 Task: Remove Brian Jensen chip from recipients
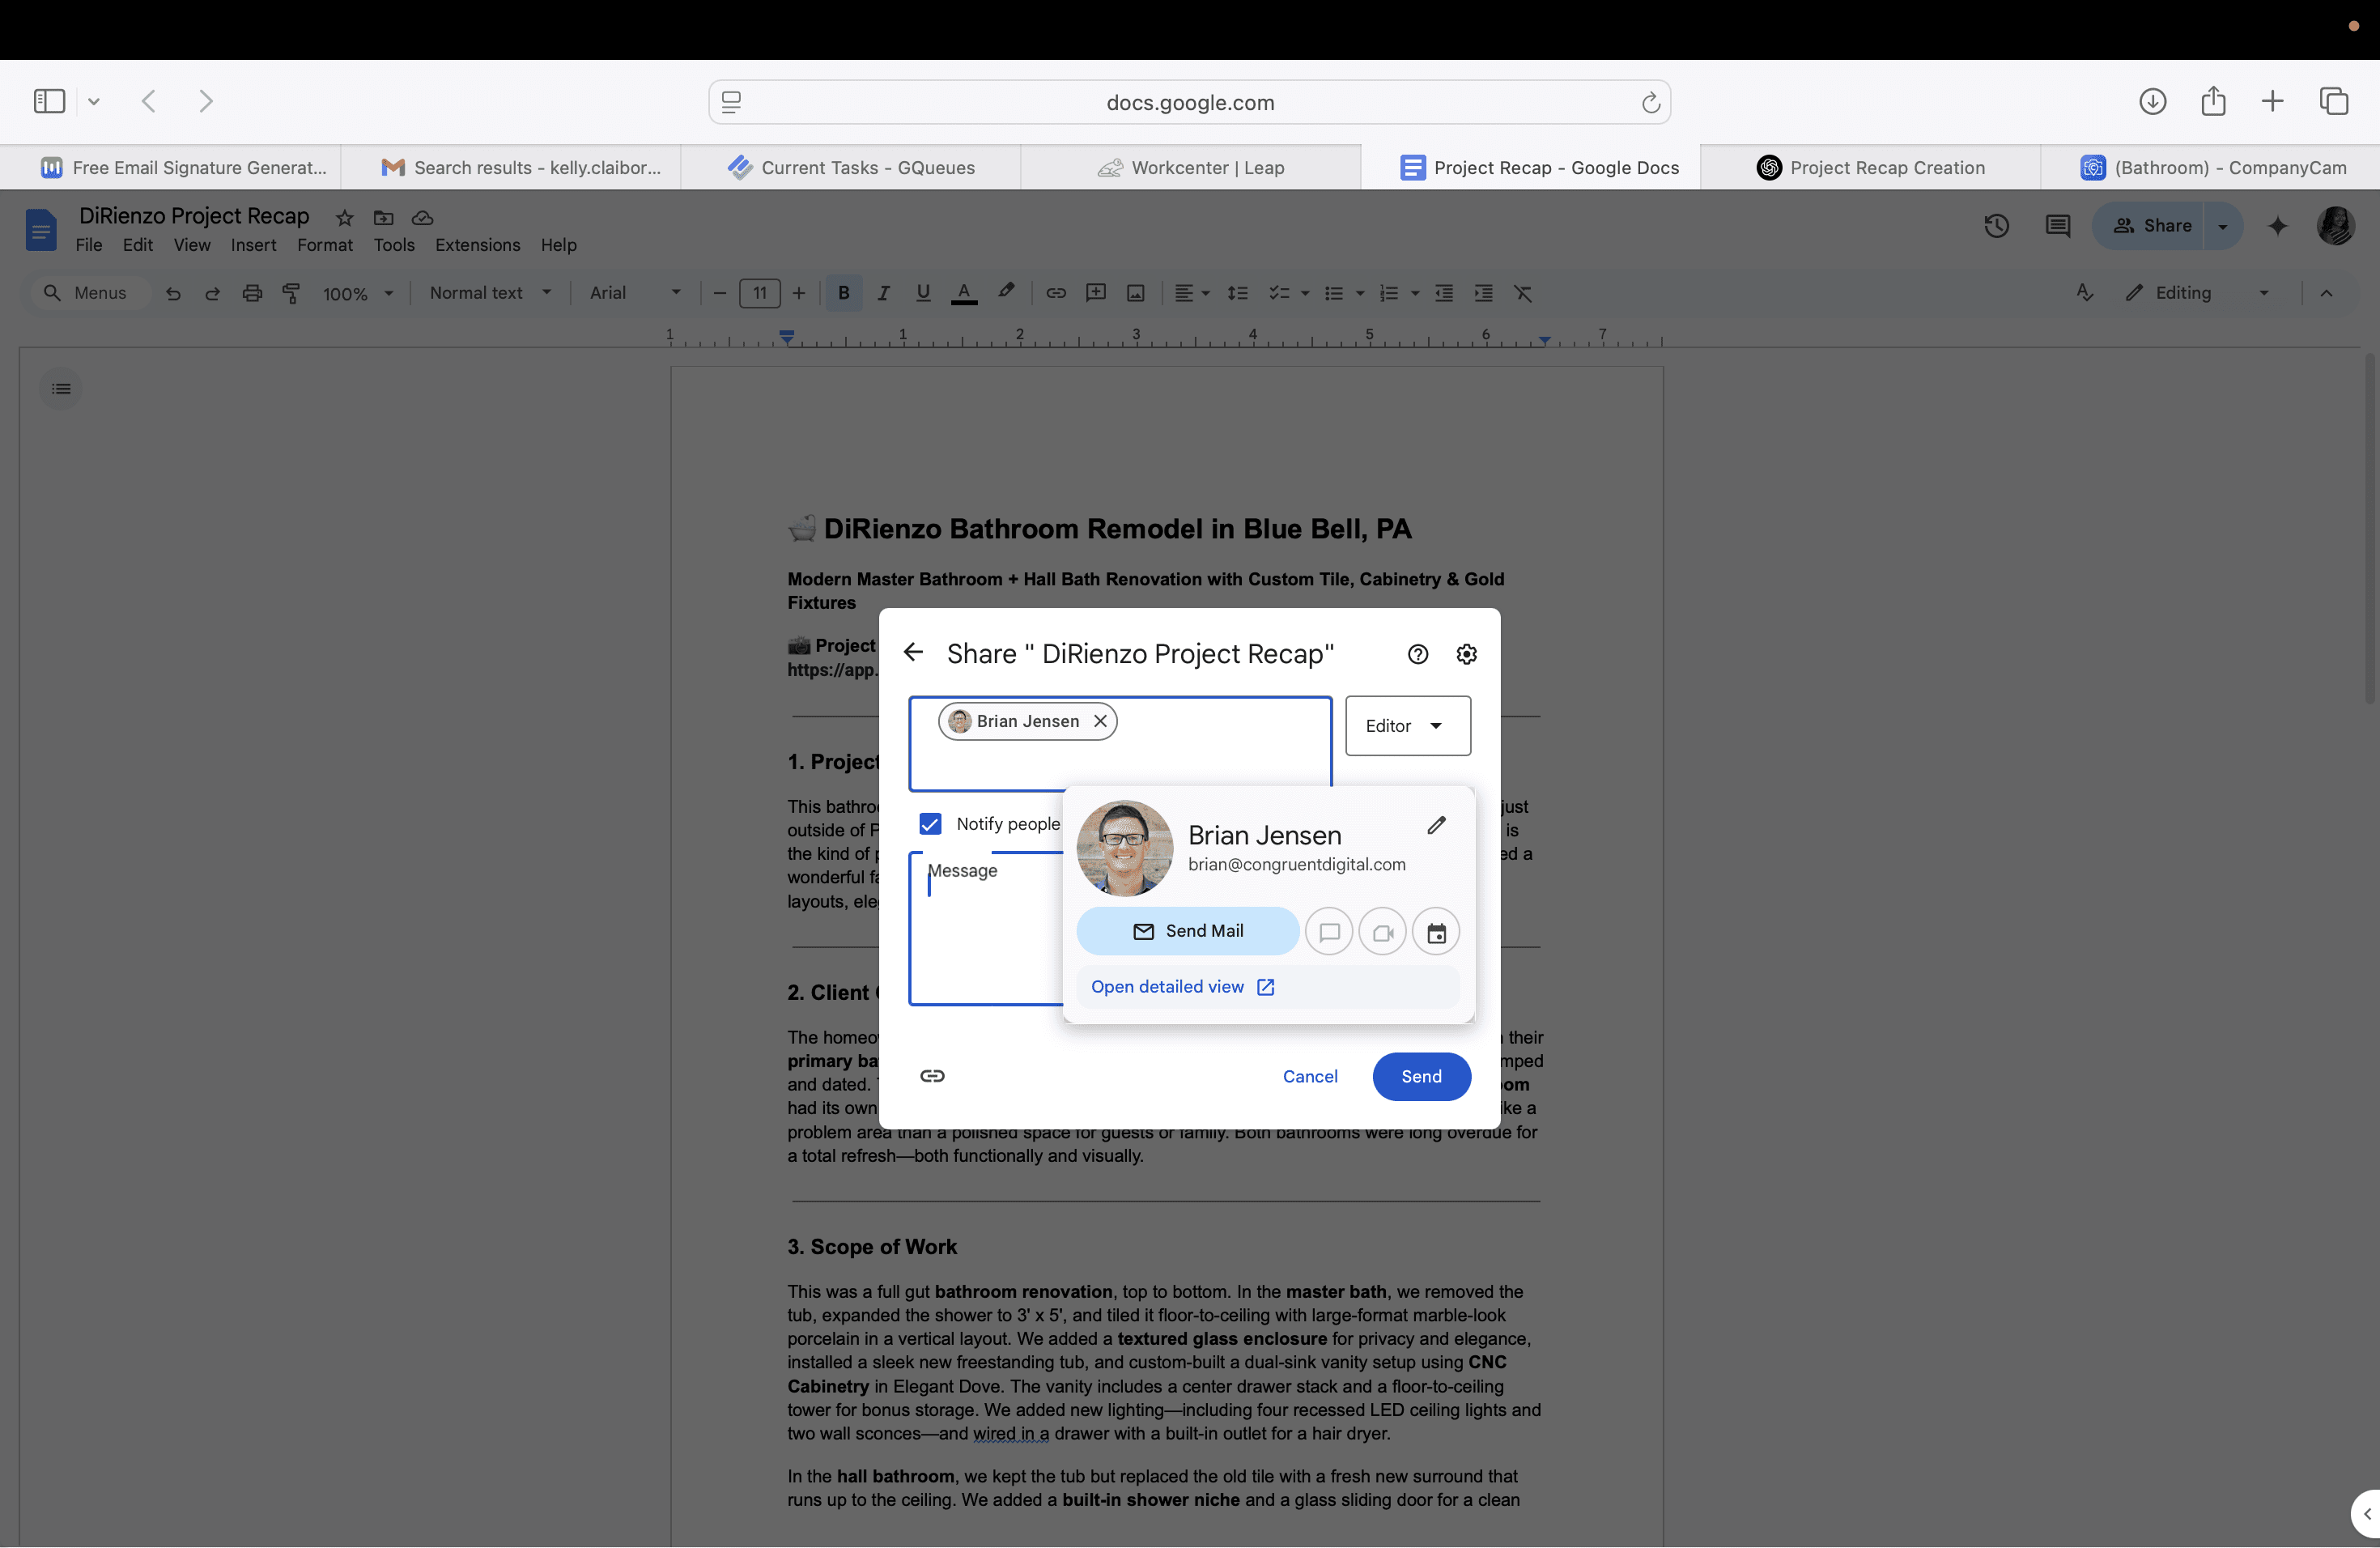pos(1100,721)
